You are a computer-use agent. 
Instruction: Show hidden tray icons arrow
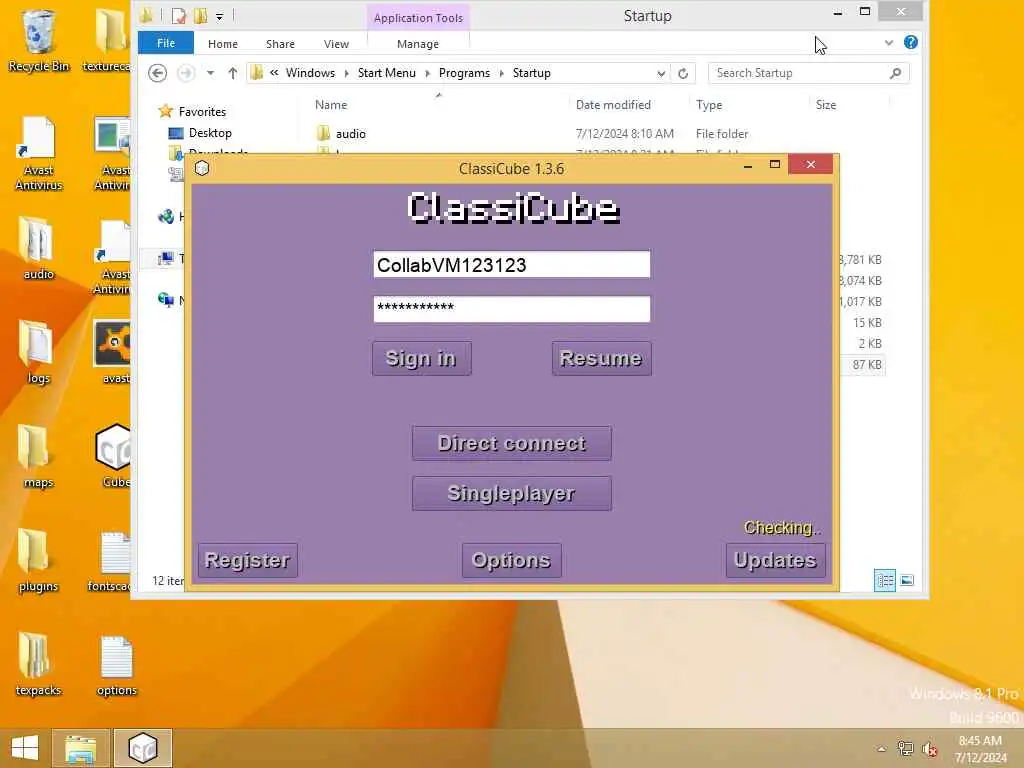pyautogui.click(x=882, y=749)
